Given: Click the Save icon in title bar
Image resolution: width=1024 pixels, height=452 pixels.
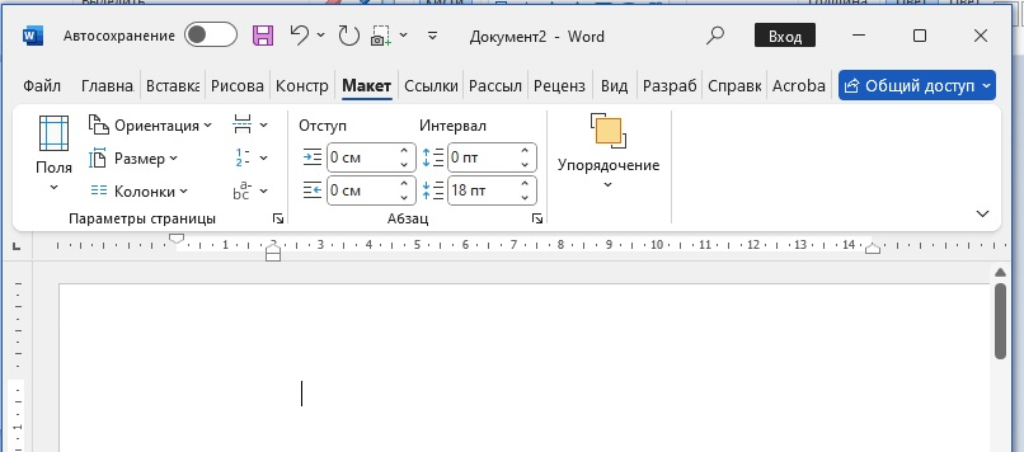Looking at the screenshot, I should [x=263, y=36].
